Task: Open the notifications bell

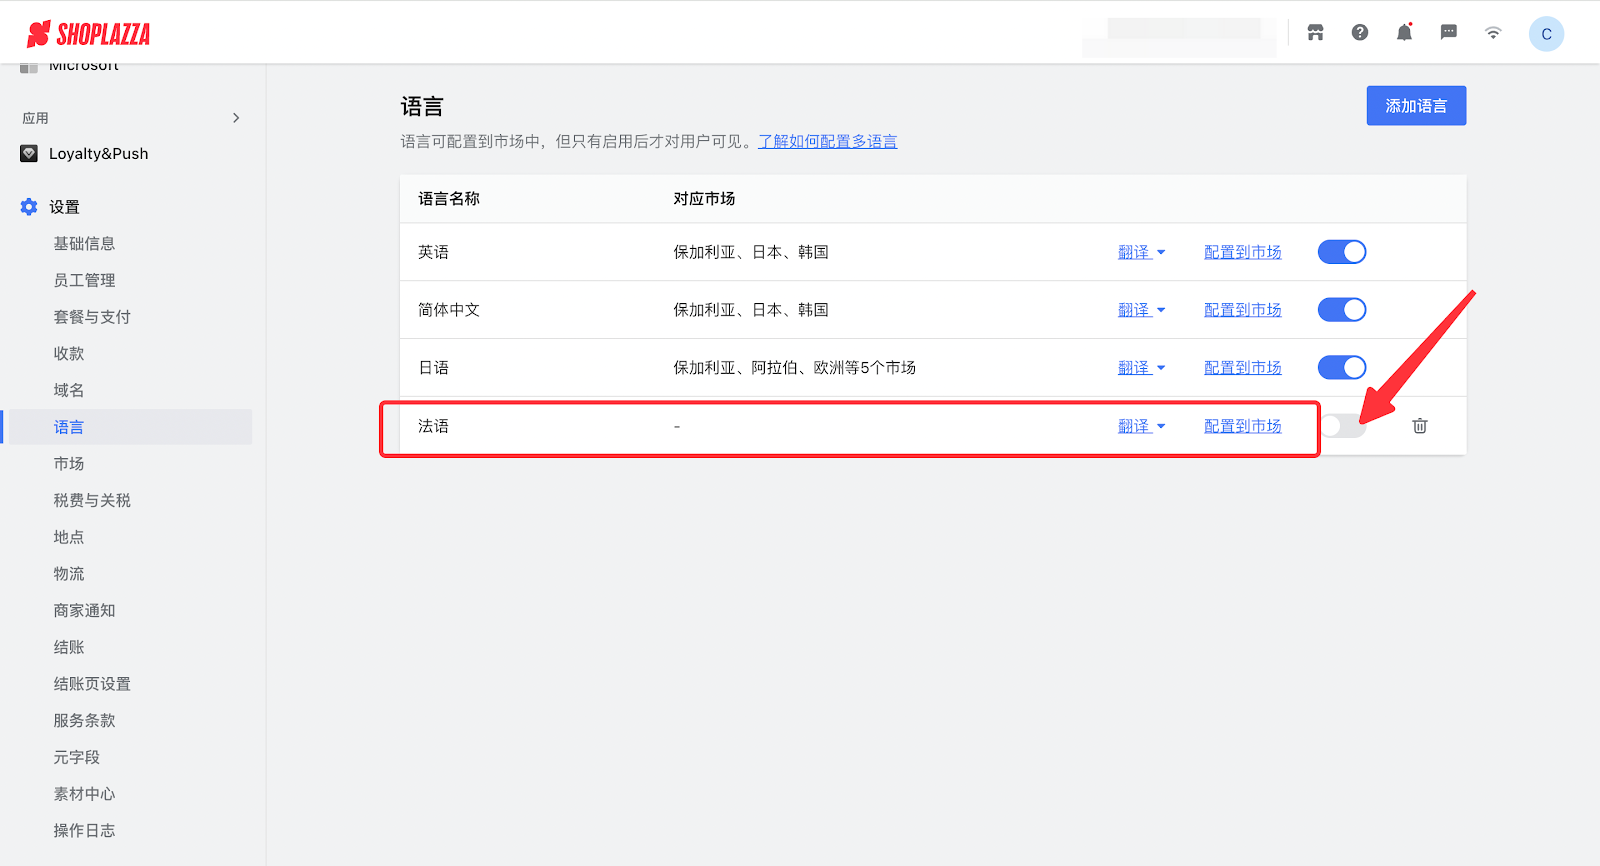Action: [x=1404, y=33]
